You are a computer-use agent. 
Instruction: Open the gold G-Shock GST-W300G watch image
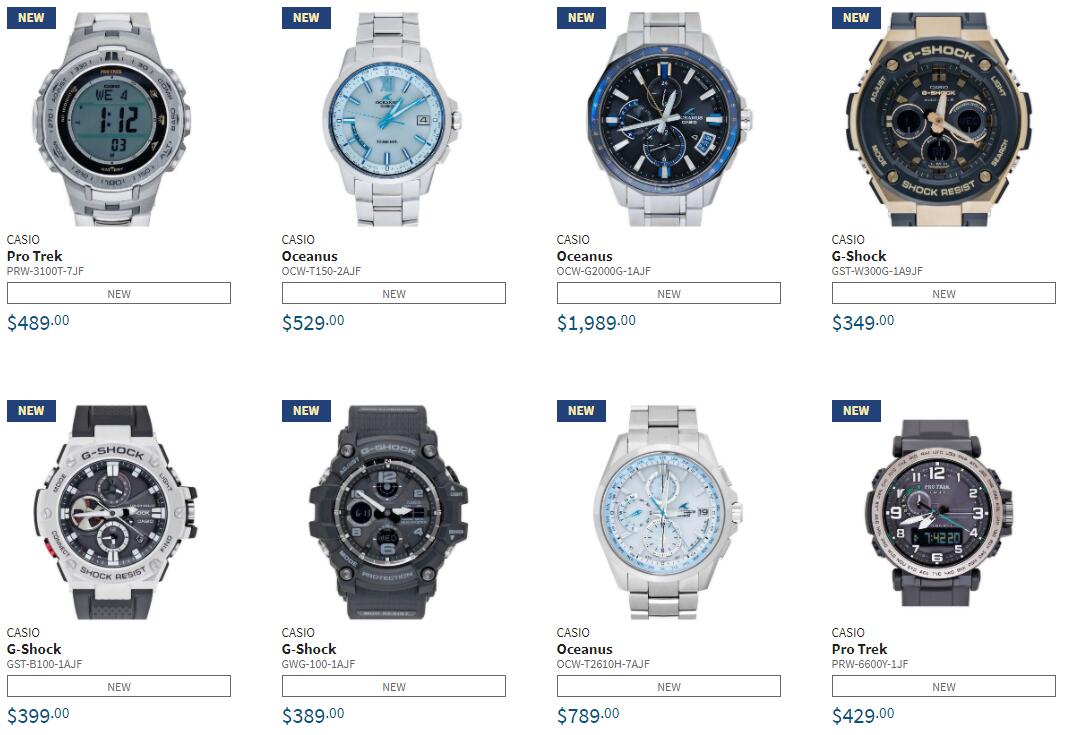pos(939,118)
